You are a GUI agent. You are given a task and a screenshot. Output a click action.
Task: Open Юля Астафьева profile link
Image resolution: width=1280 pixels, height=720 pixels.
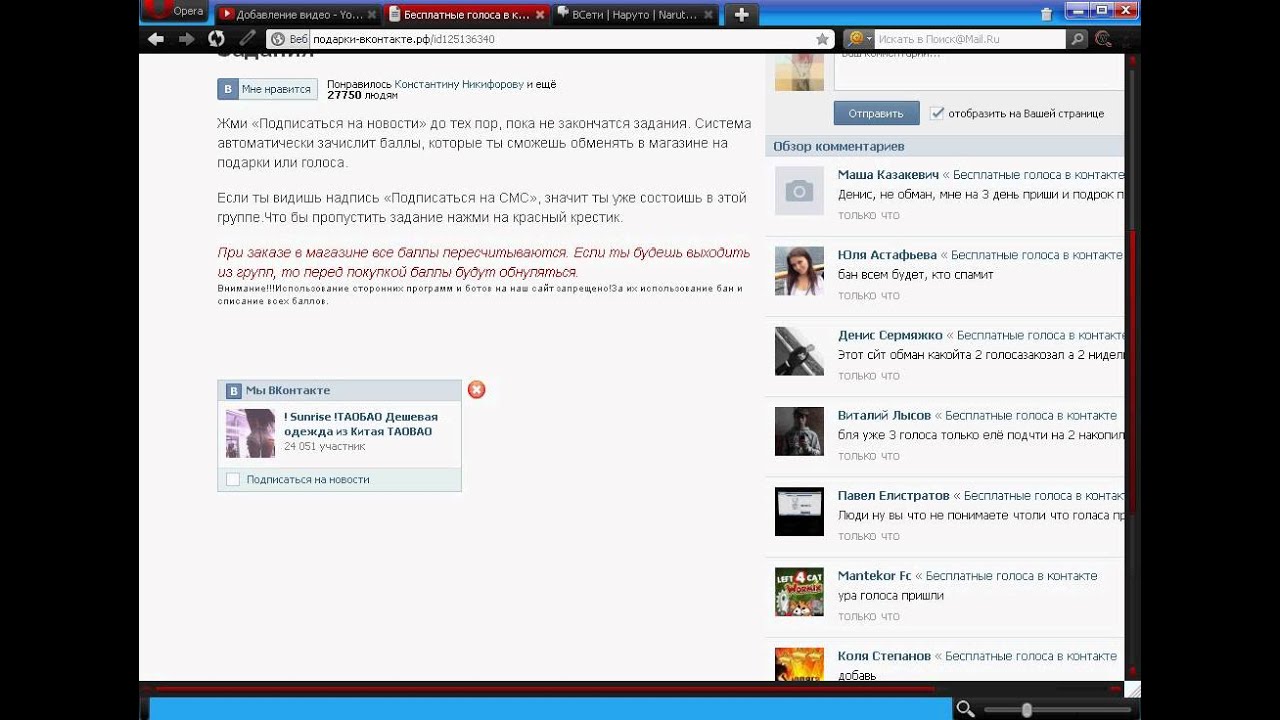(x=887, y=255)
